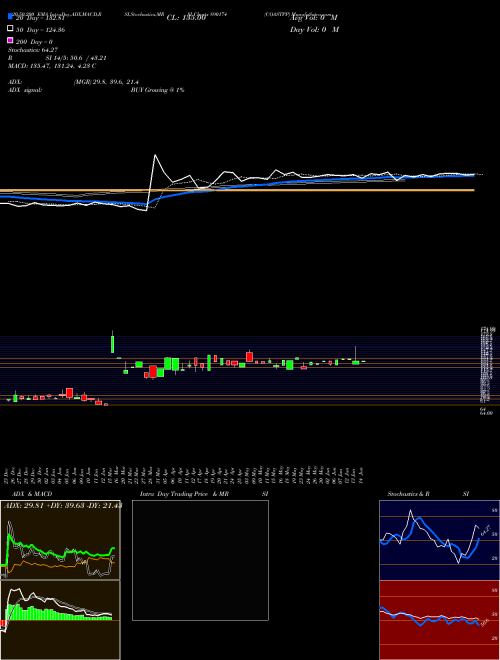Click the '(MGR) 29.8, 39.6, 21.4' ADX values
Screen dimensions: 500x660
pos(106,82)
